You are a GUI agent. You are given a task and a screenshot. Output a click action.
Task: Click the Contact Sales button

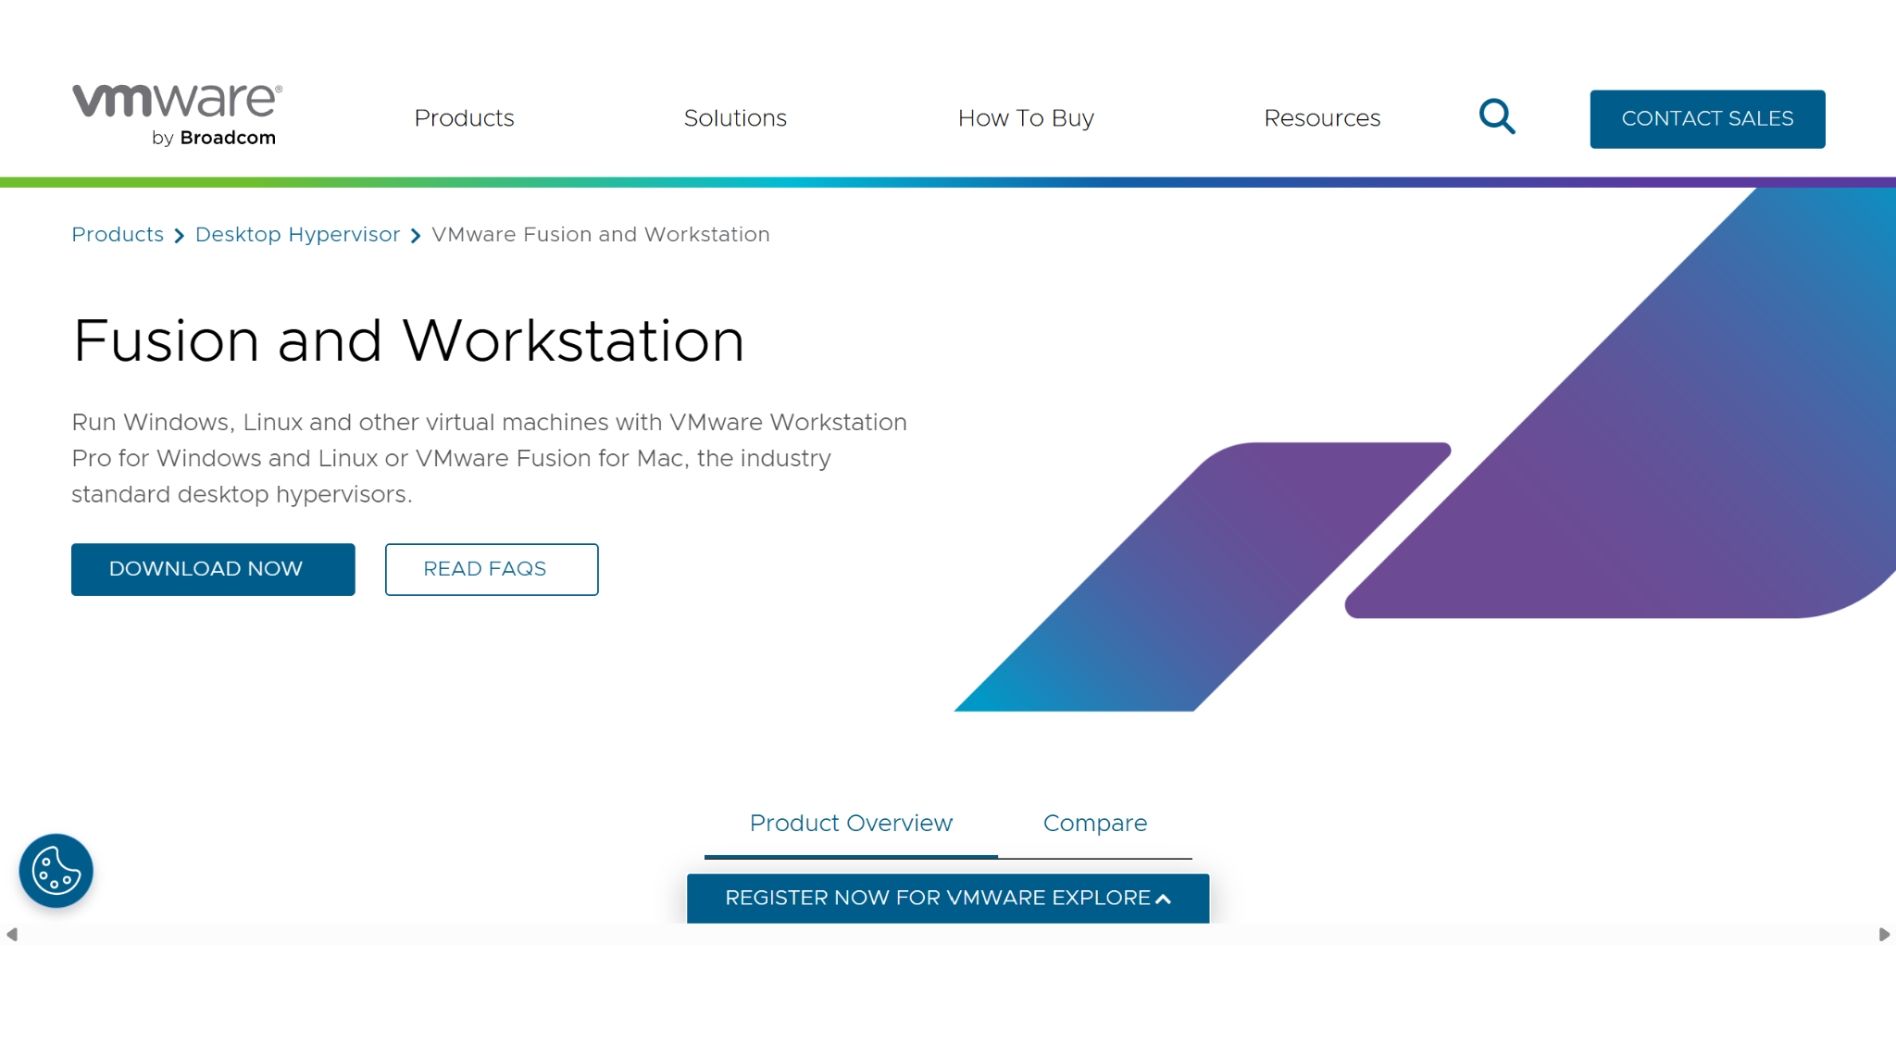point(1707,119)
